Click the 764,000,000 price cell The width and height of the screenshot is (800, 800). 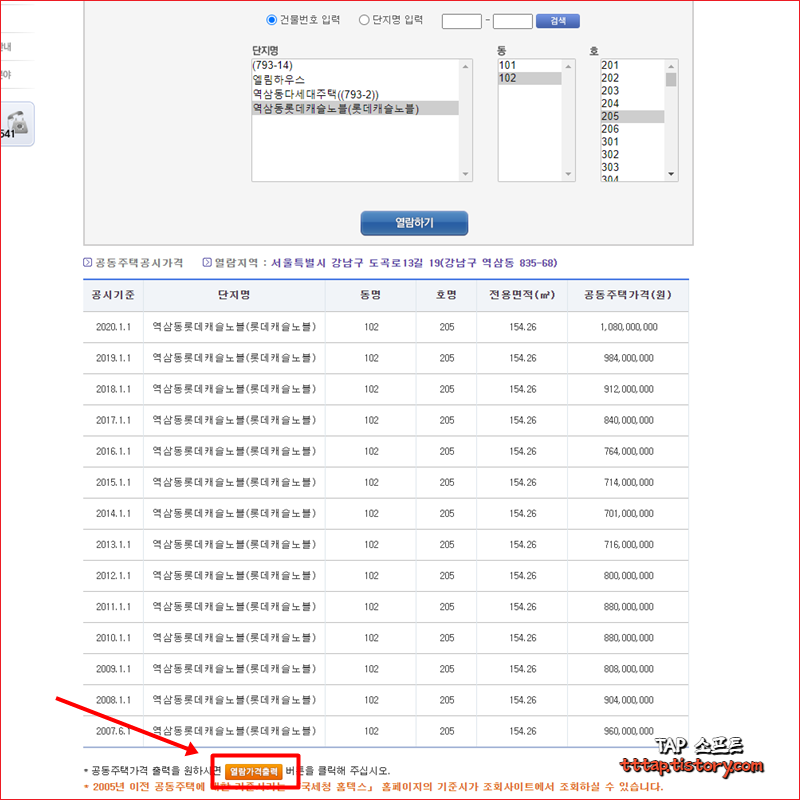pyautogui.click(x=628, y=452)
